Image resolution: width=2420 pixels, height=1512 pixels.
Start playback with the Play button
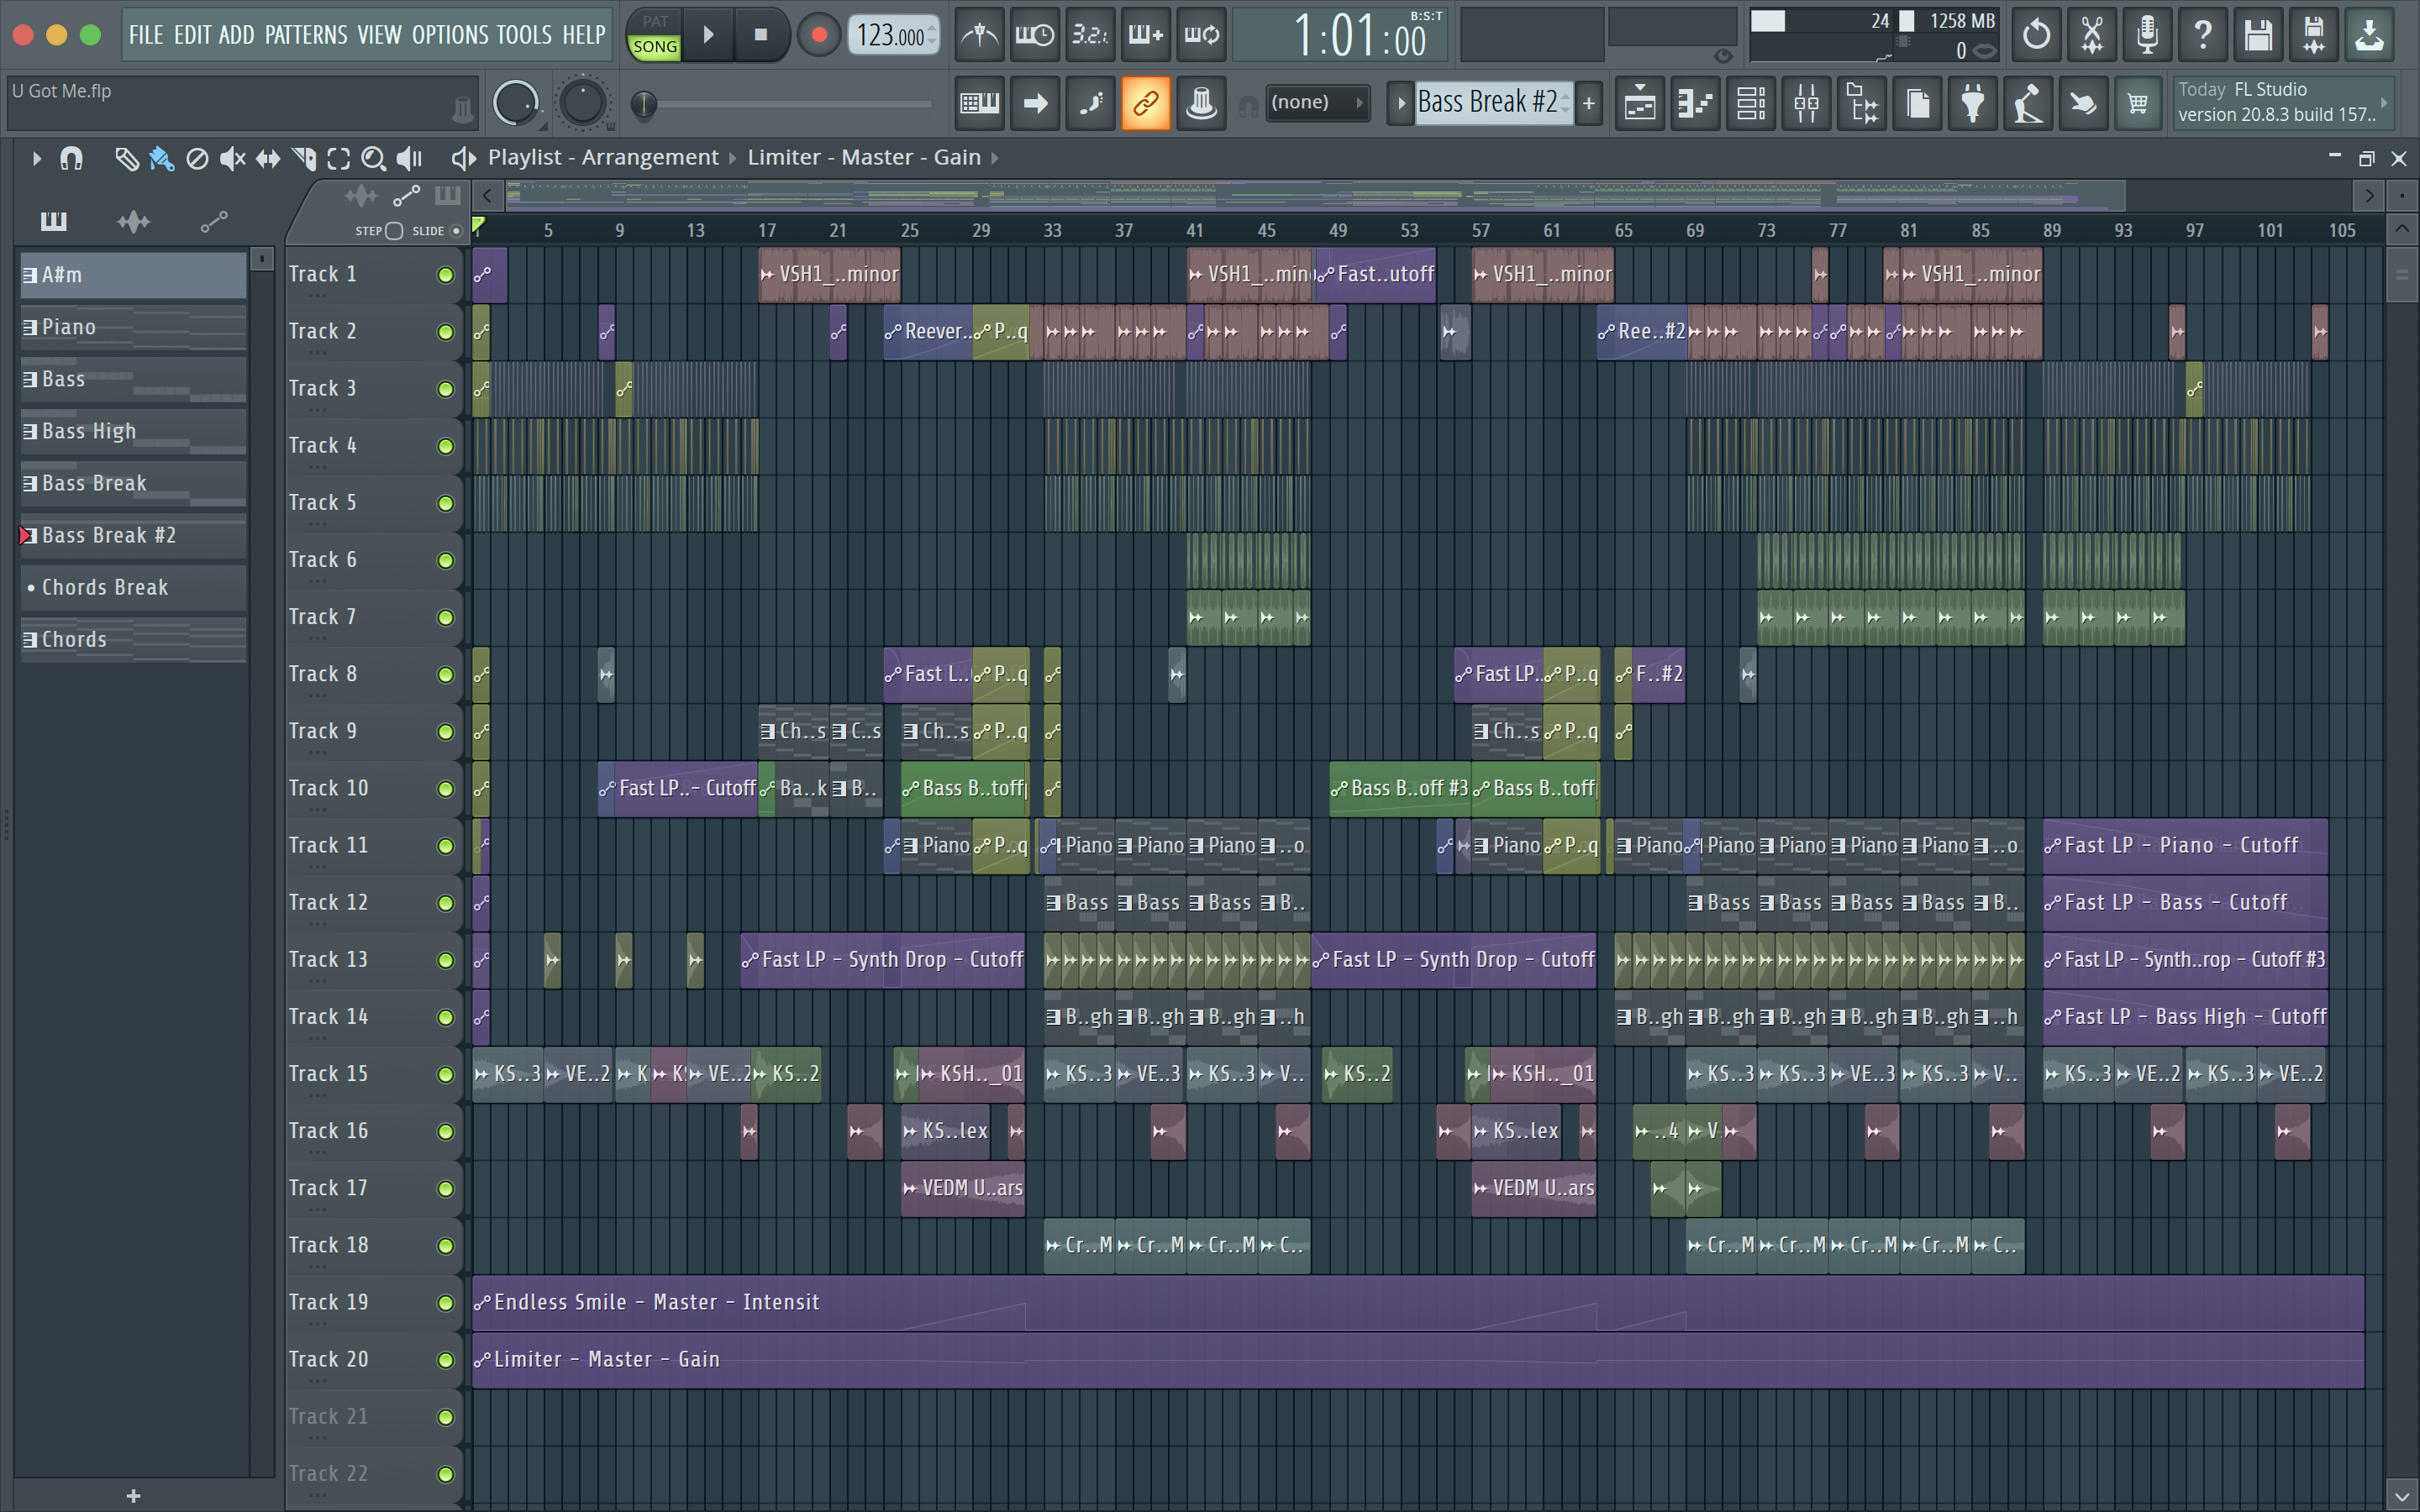point(709,35)
